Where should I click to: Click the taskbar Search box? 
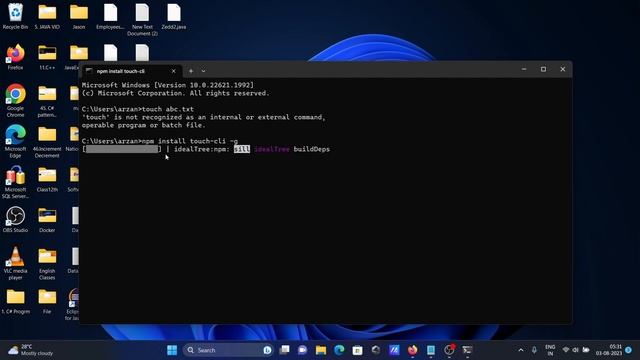tap(228, 350)
